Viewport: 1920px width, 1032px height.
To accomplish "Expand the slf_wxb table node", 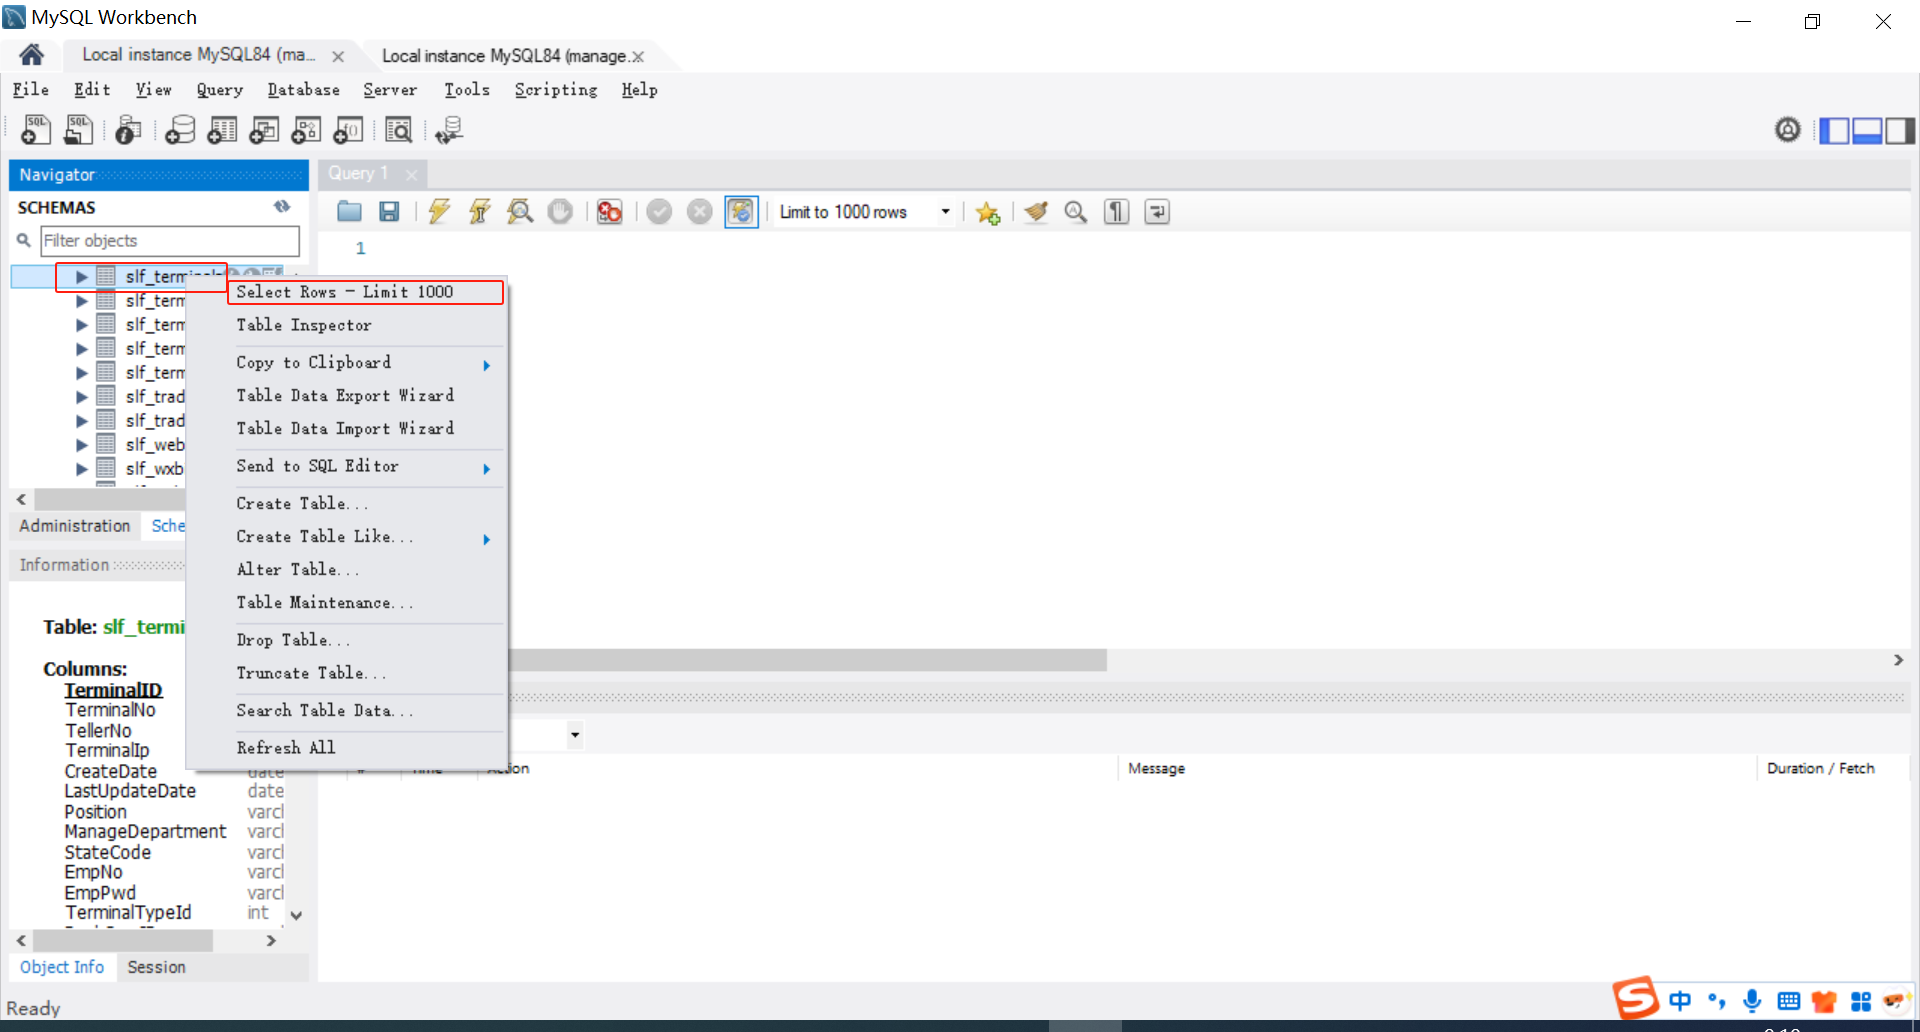I will (x=82, y=469).
